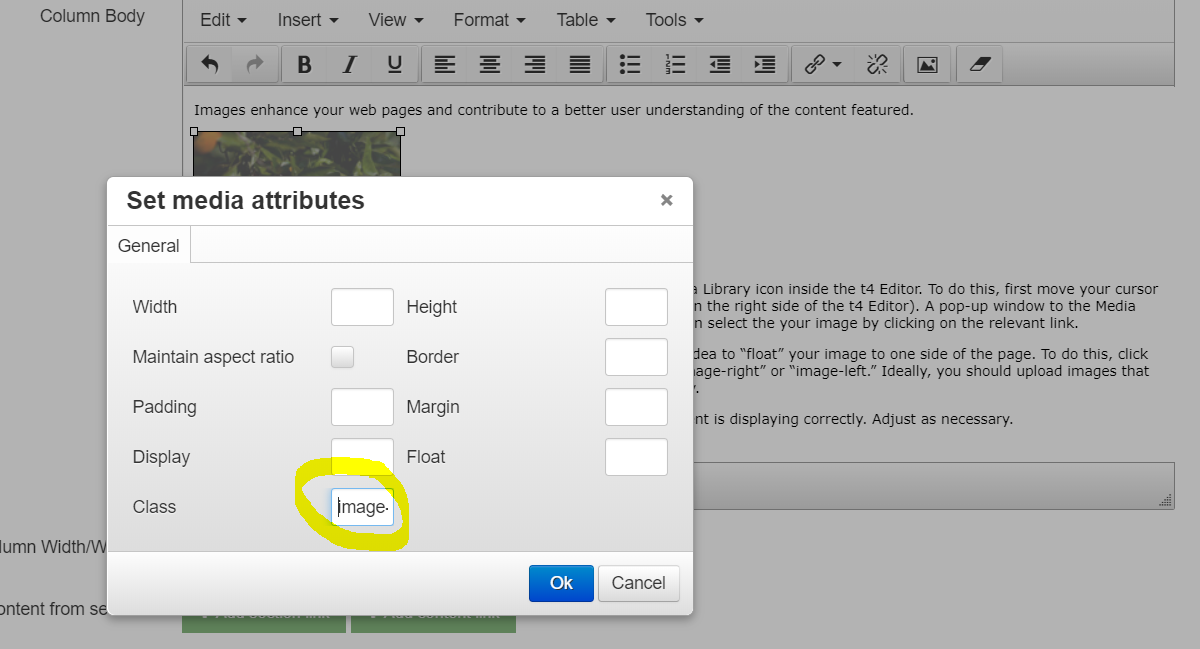Click the Remove link icon
This screenshot has height=649, width=1200.
point(877,65)
